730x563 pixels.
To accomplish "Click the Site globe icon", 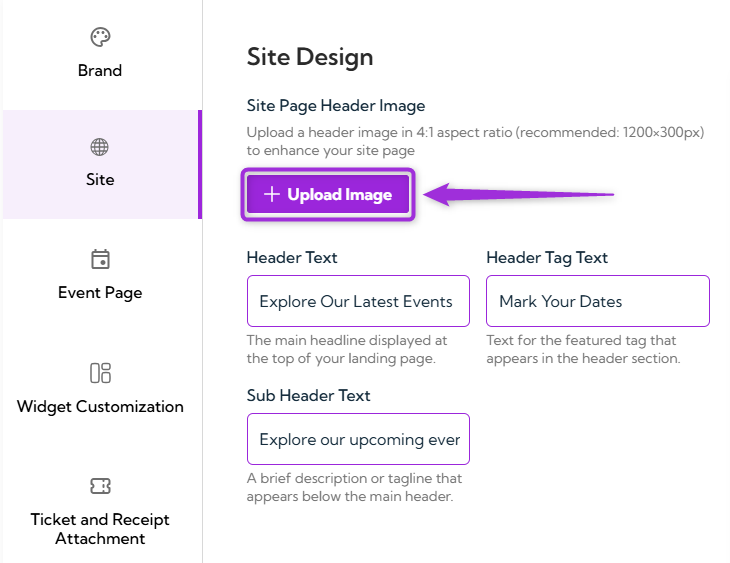I will point(100,147).
